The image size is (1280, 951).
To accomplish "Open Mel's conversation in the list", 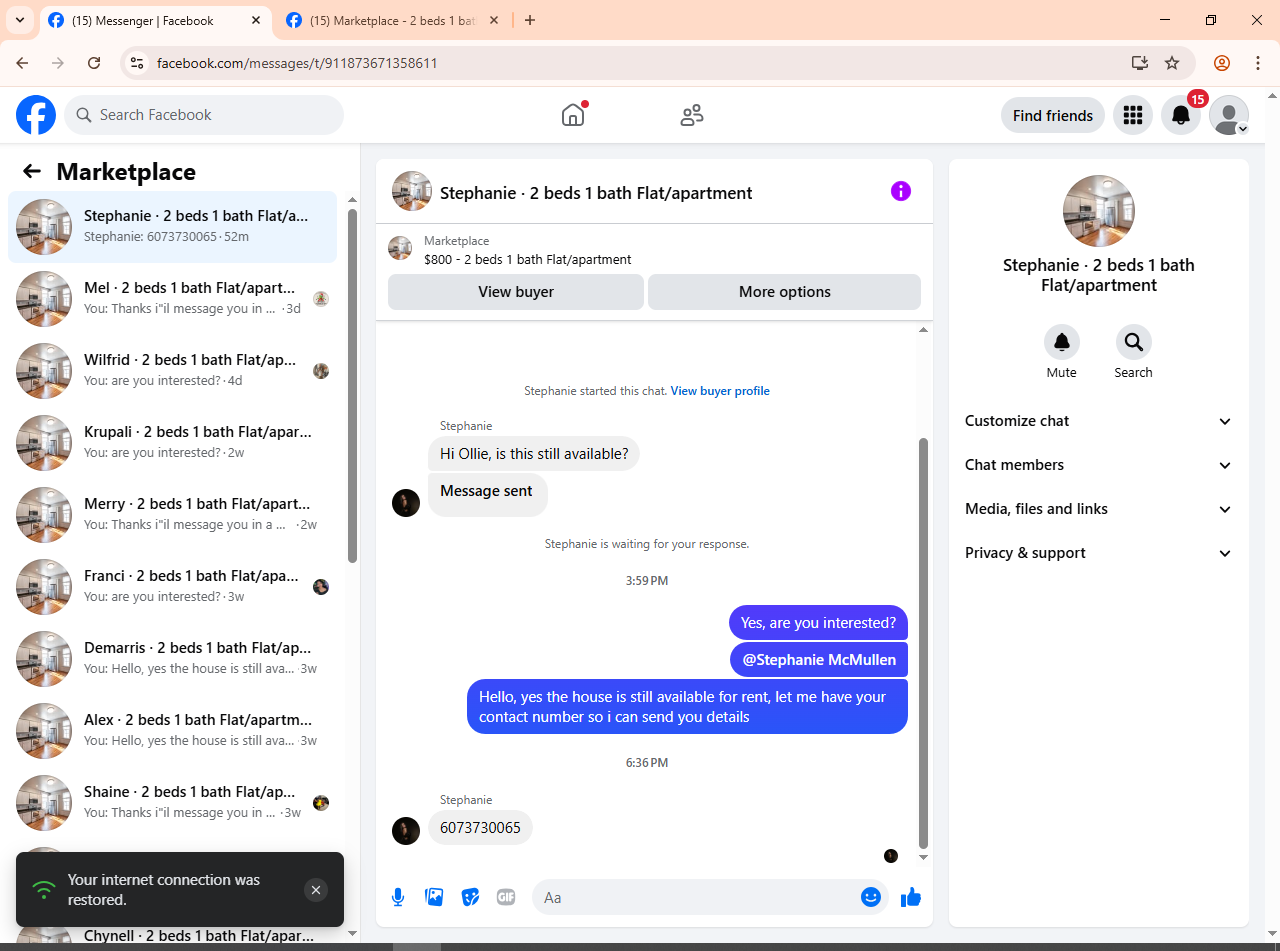I will (x=173, y=299).
